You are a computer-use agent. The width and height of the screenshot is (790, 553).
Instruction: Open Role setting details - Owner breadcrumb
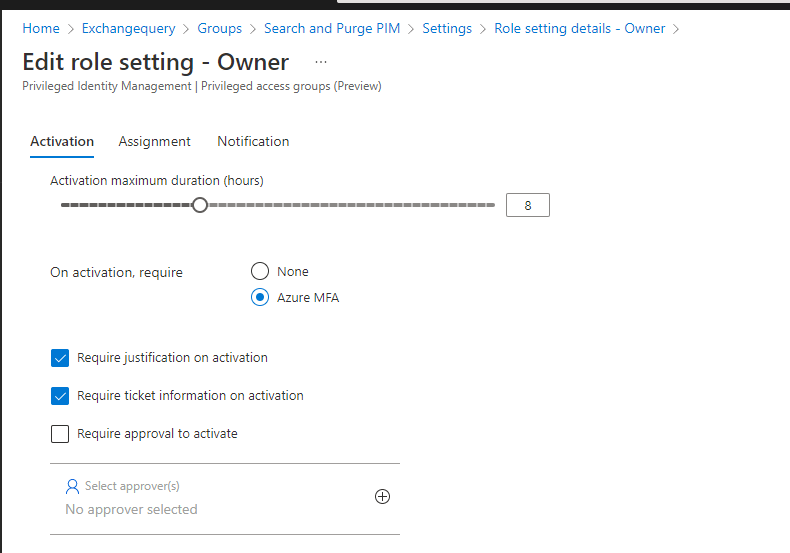(x=579, y=28)
